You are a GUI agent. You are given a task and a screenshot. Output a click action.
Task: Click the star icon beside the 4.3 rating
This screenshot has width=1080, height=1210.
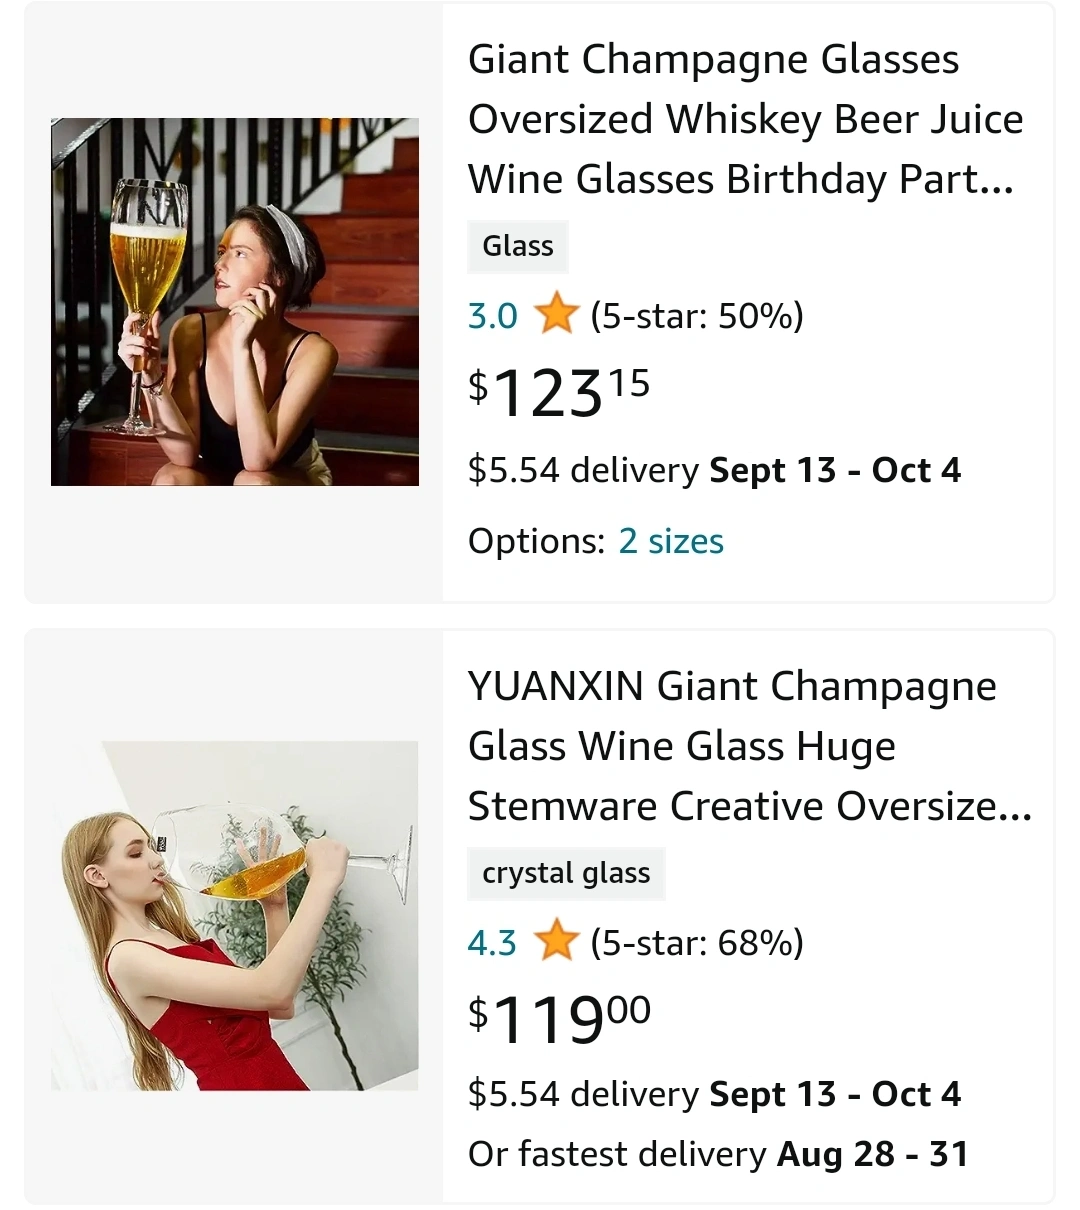tap(556, 942)
